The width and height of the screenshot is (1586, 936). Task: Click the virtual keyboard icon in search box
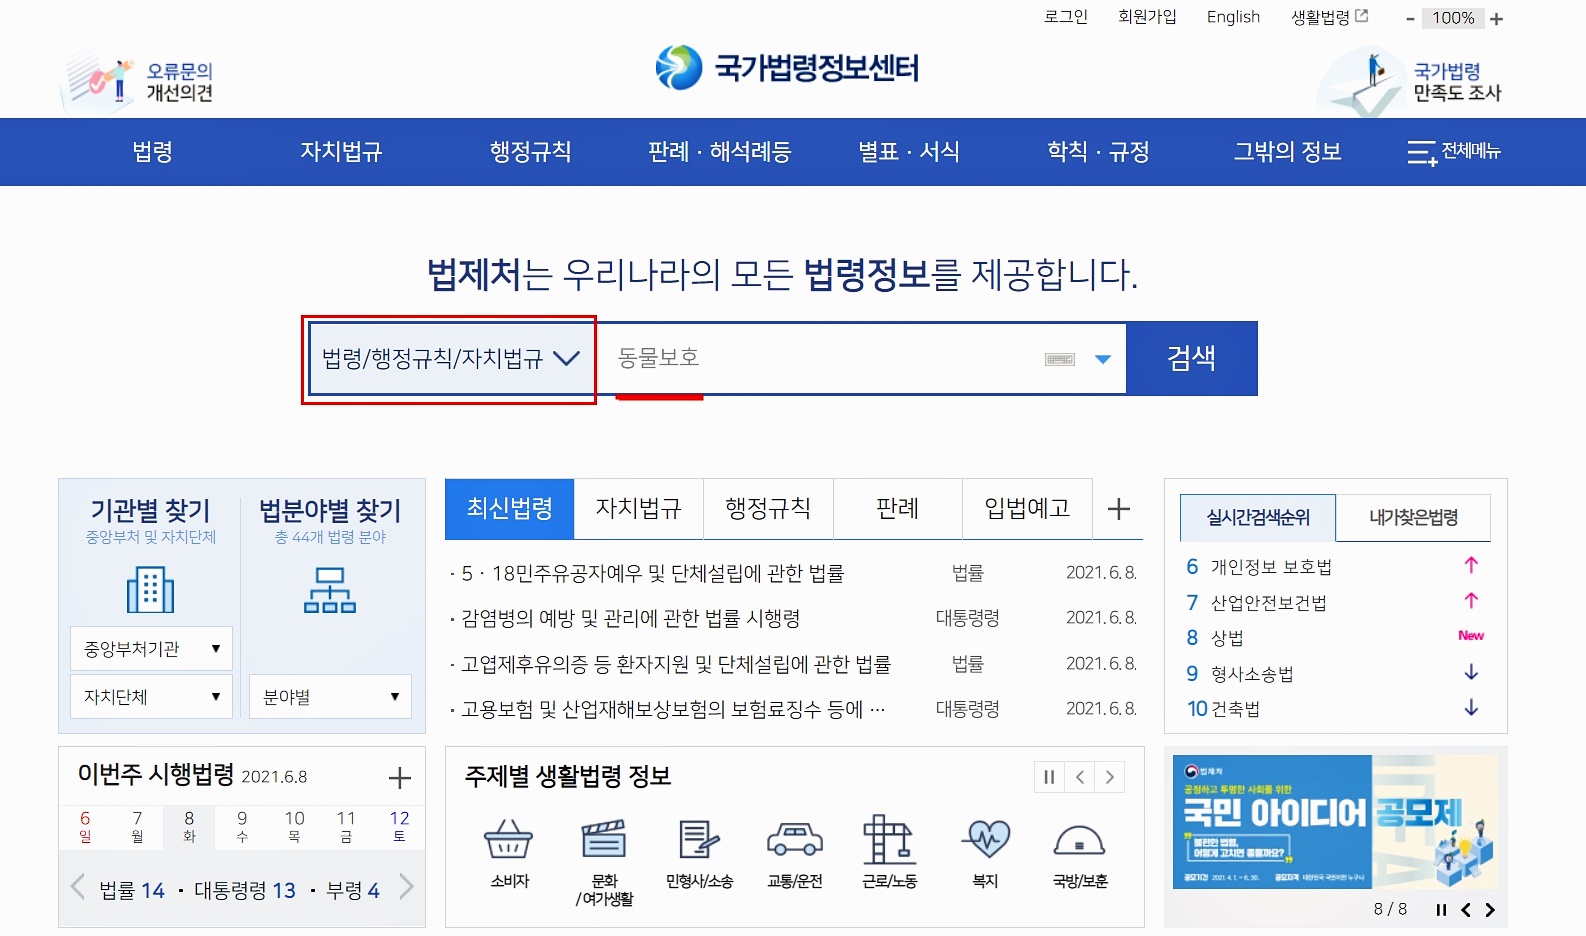click(x=1060, y=359)
